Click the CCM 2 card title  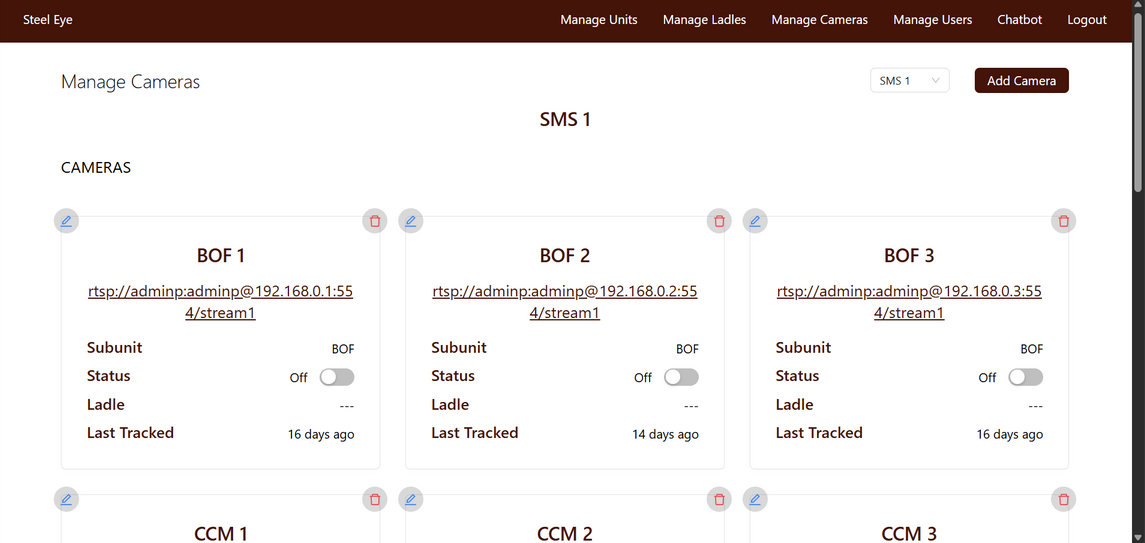[x=565, y=534]
